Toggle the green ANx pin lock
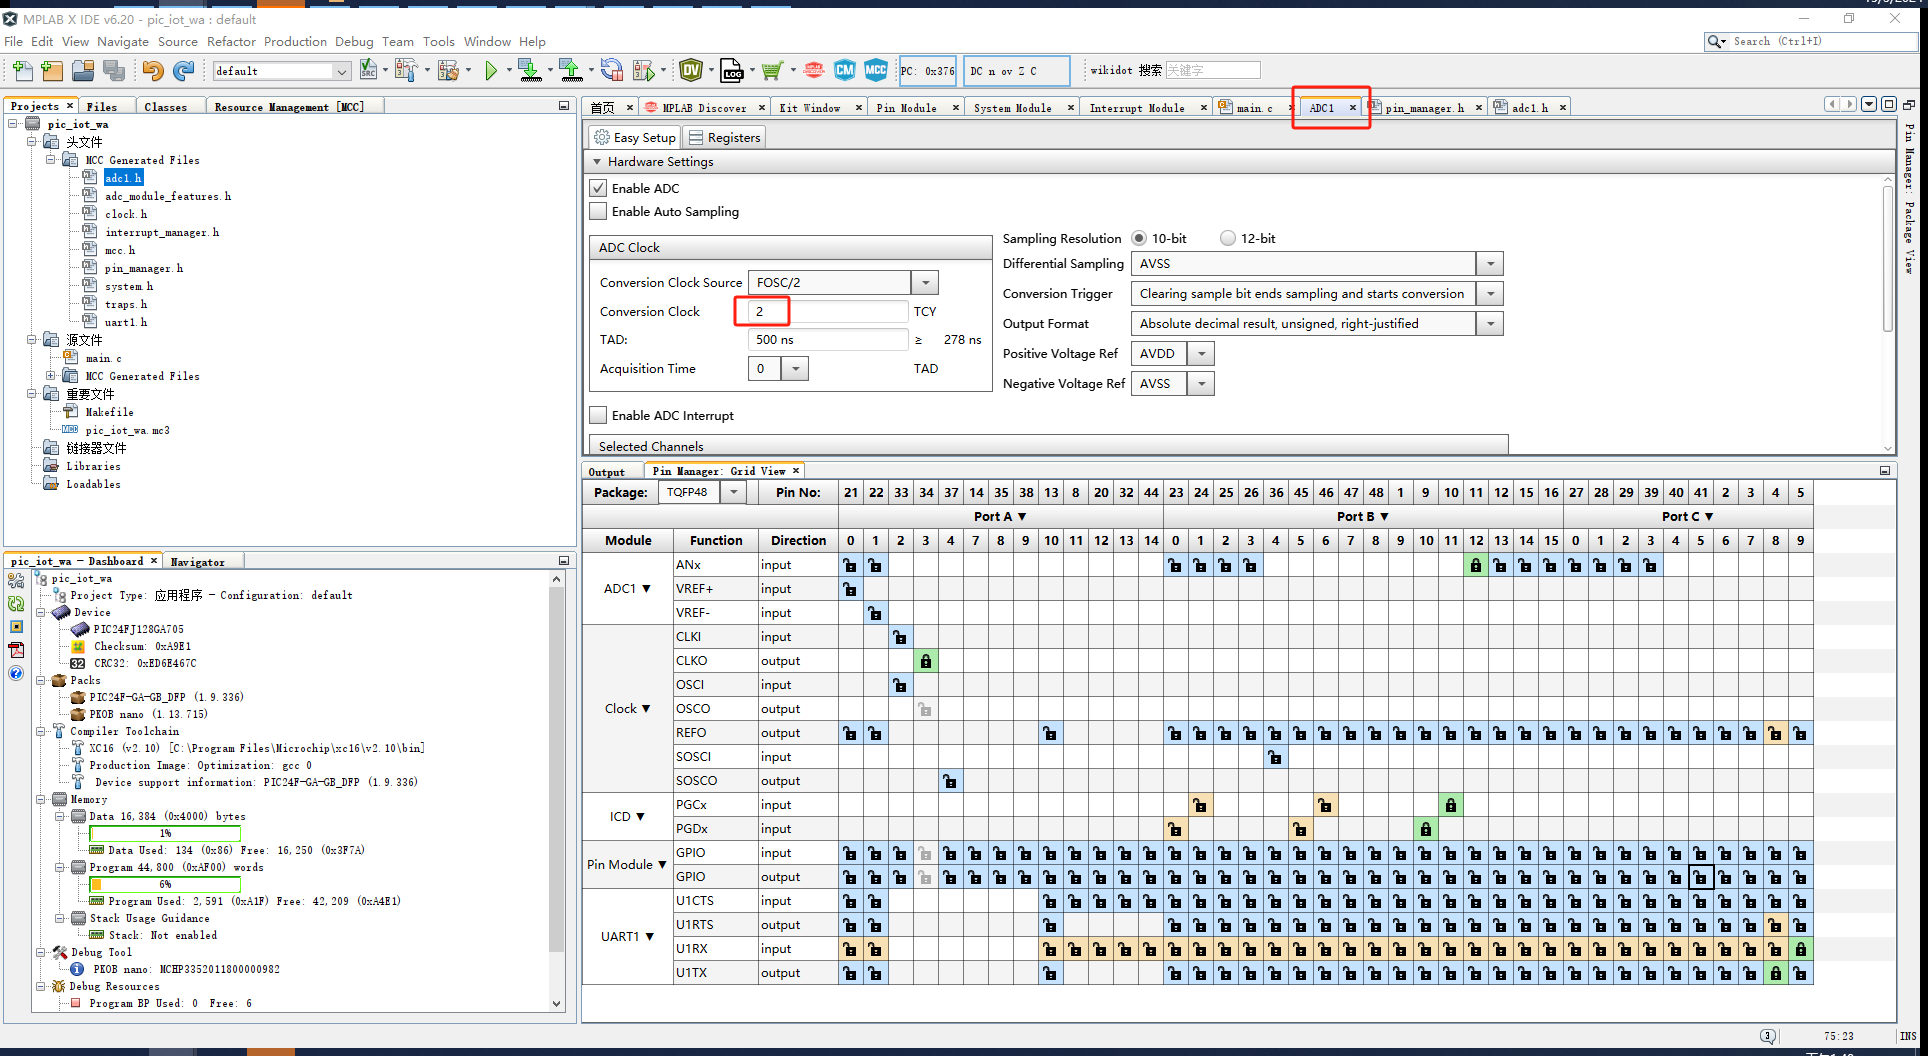The image size is (1928, 1056). point(1476,565)
